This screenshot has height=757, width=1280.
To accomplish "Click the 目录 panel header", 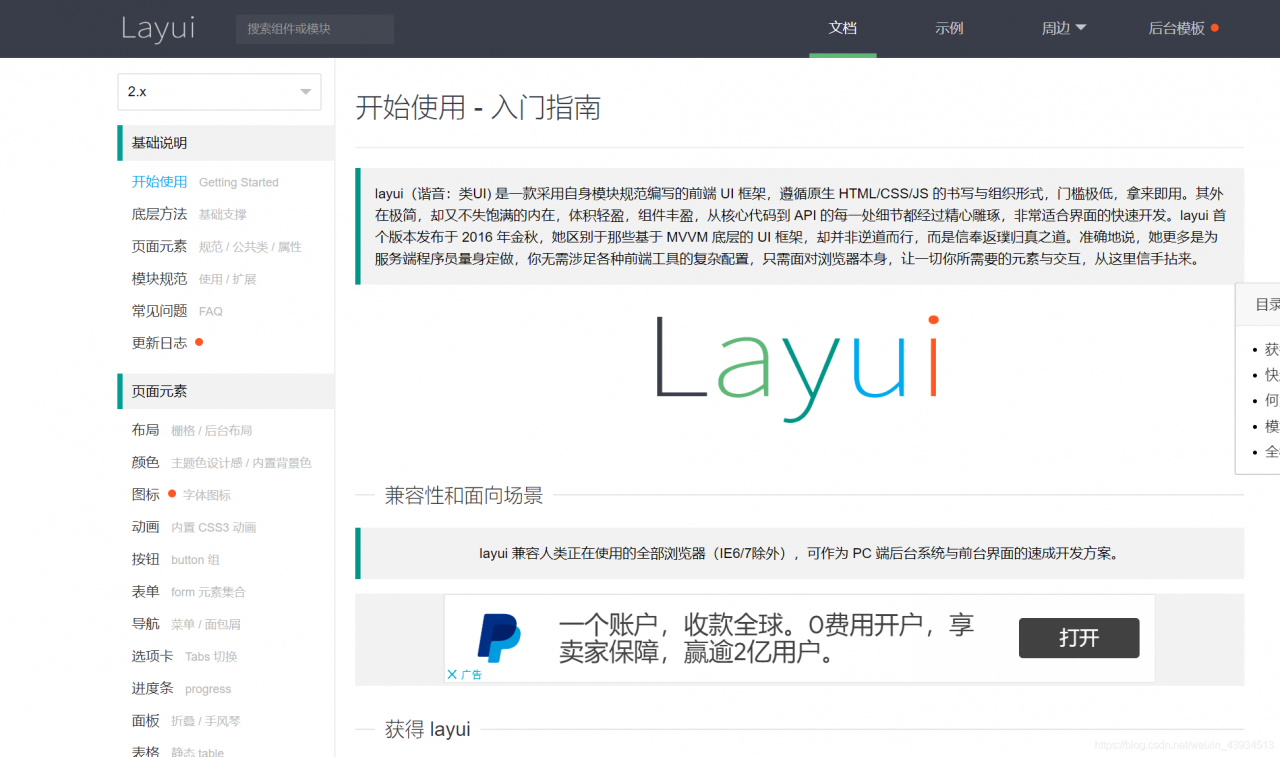I will point(1258,304).
